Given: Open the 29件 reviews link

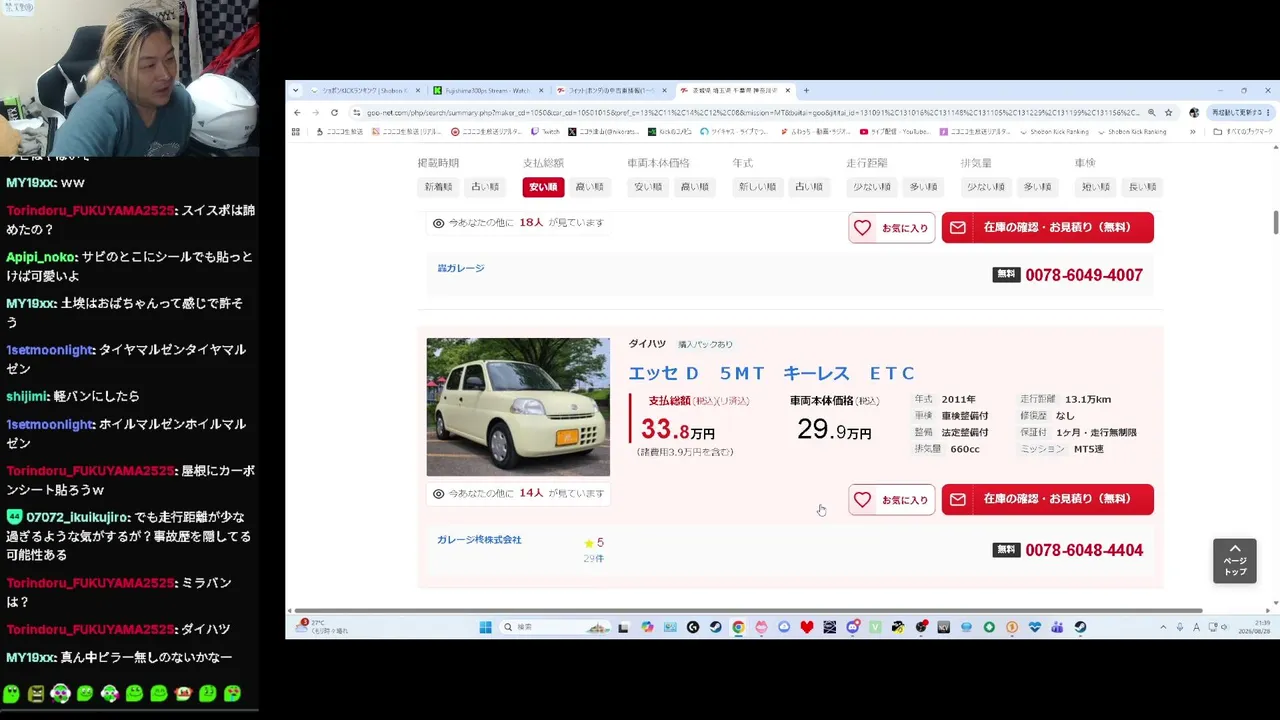Looking at the screenshot, I should (594, 558).
